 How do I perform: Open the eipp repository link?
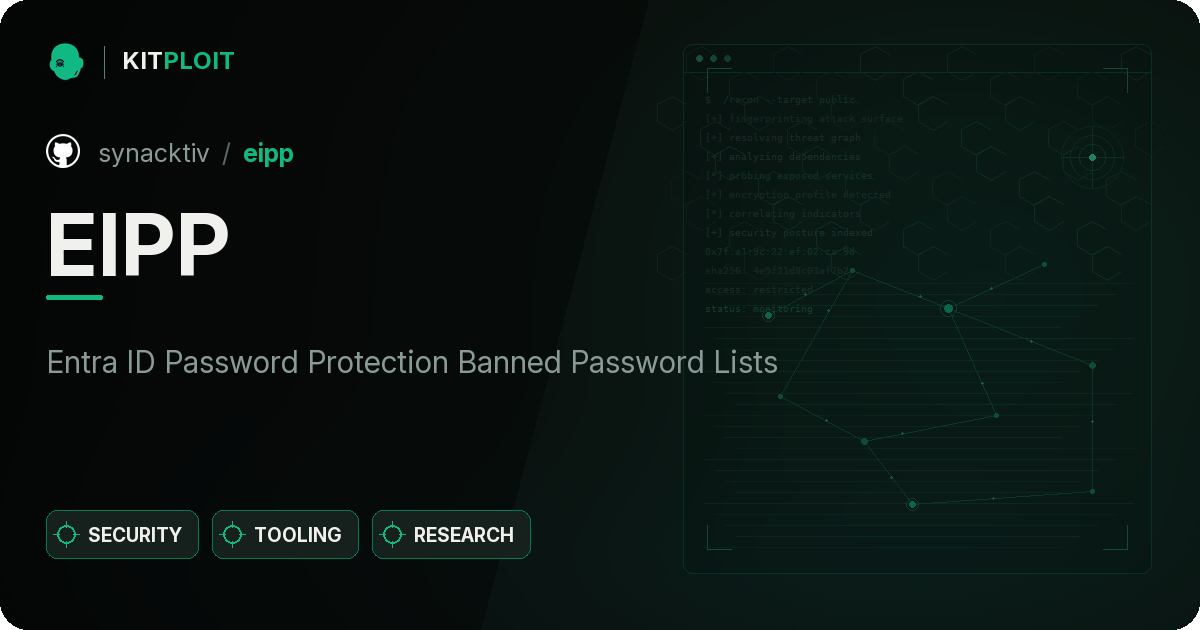click(268, 154)
